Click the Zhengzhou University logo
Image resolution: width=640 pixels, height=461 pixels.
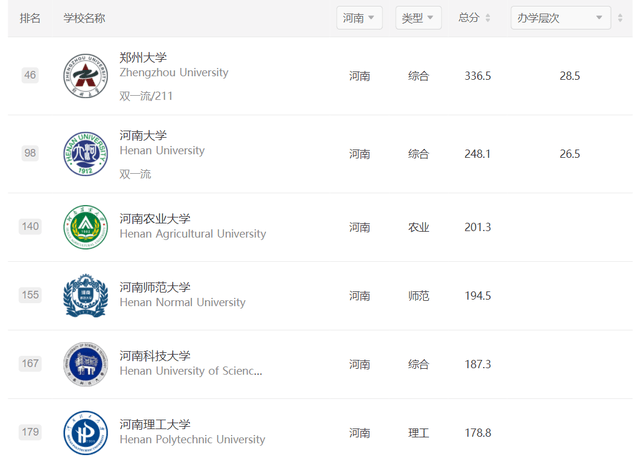click(86, 76)
